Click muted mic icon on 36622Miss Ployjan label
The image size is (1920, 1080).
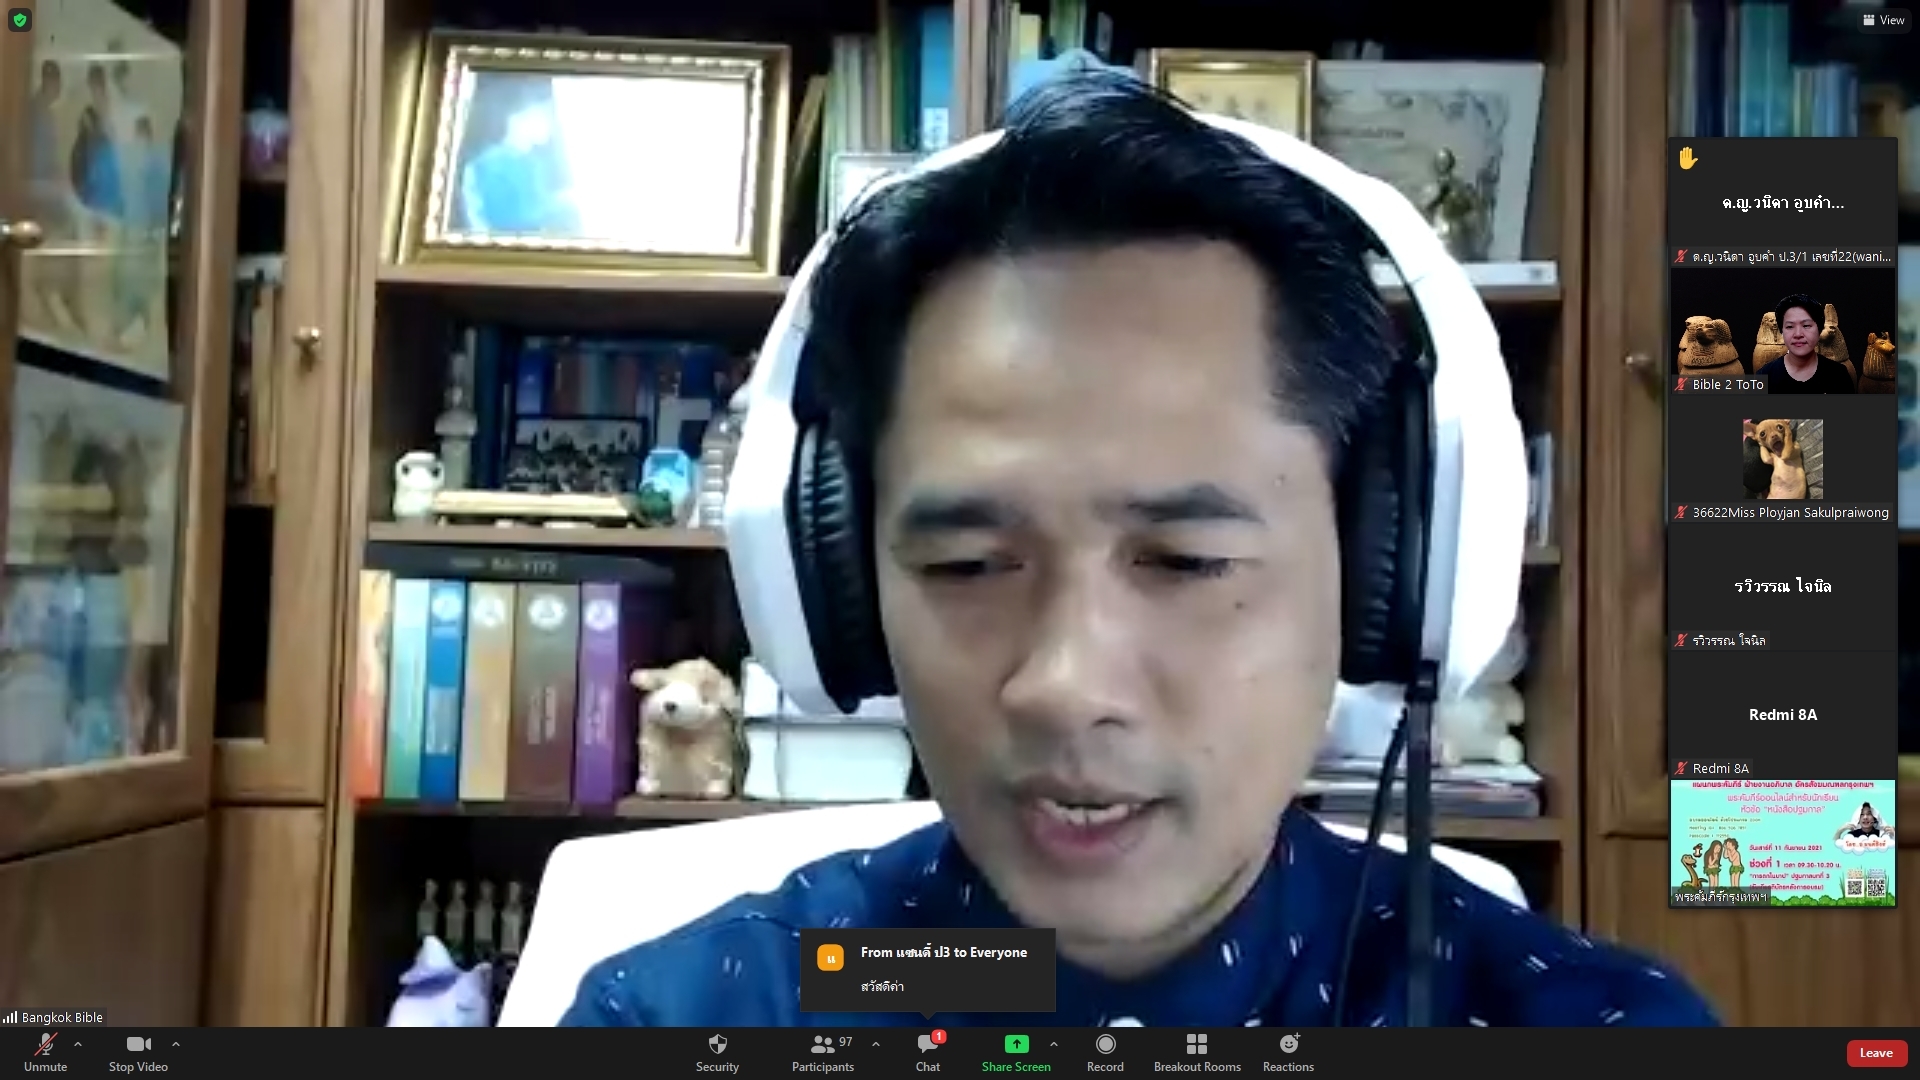1681,512
